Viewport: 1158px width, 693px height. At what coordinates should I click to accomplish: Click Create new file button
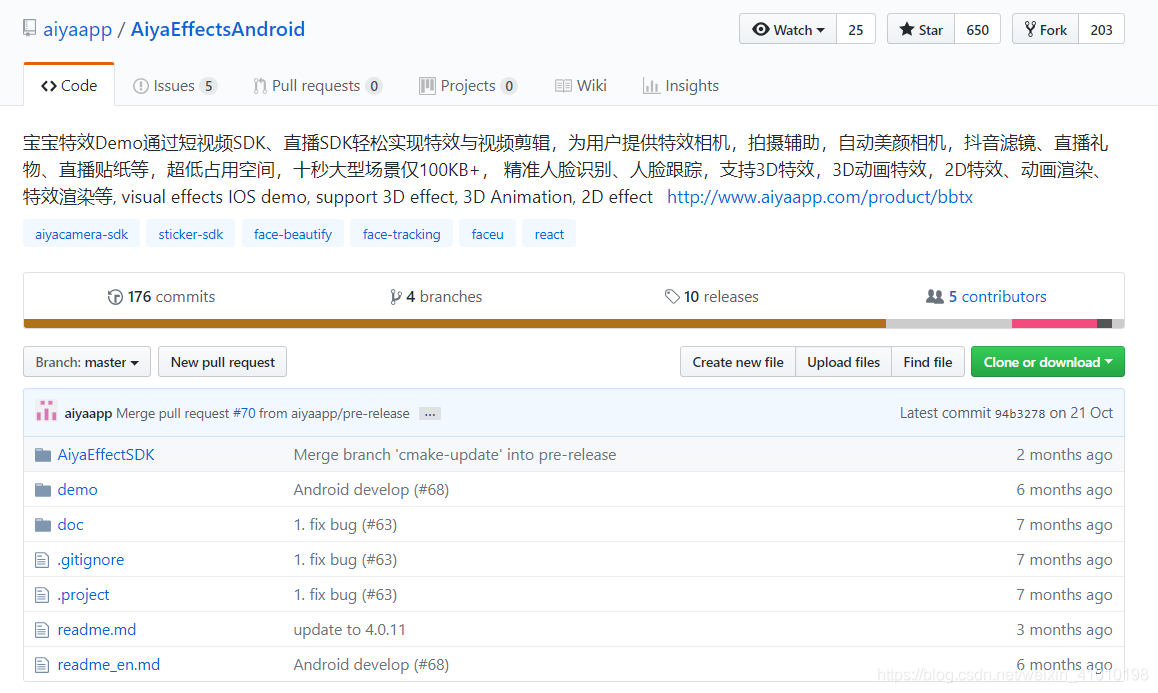(x=738, y=362)
